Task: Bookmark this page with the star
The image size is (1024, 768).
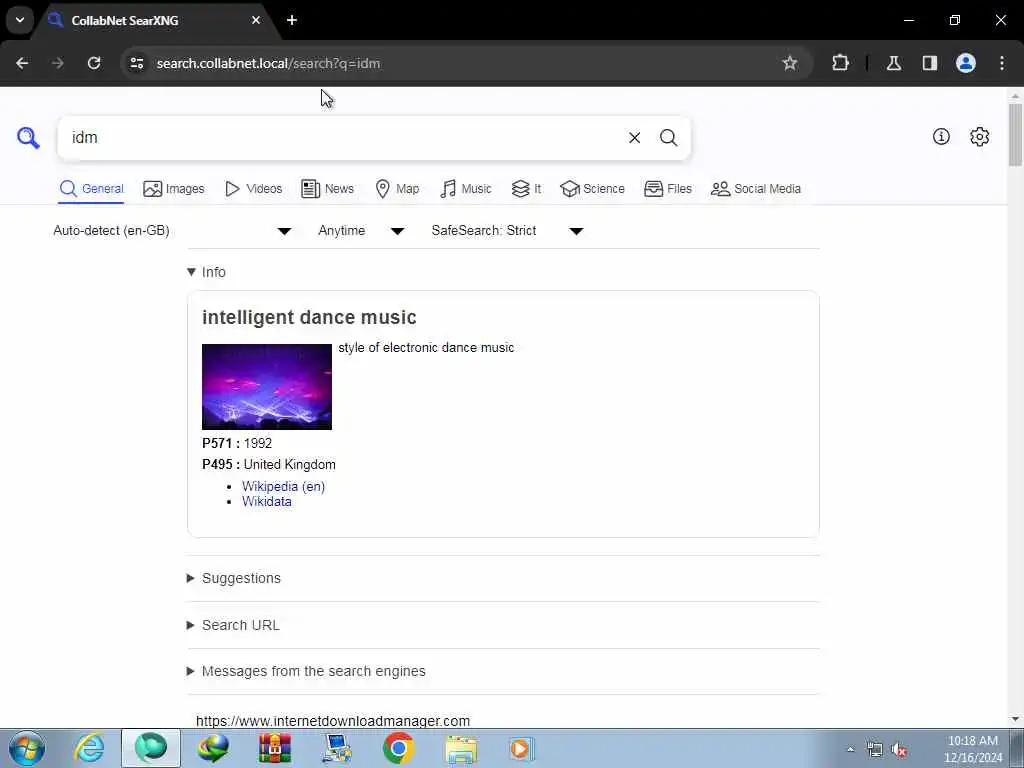Action: 790,63
